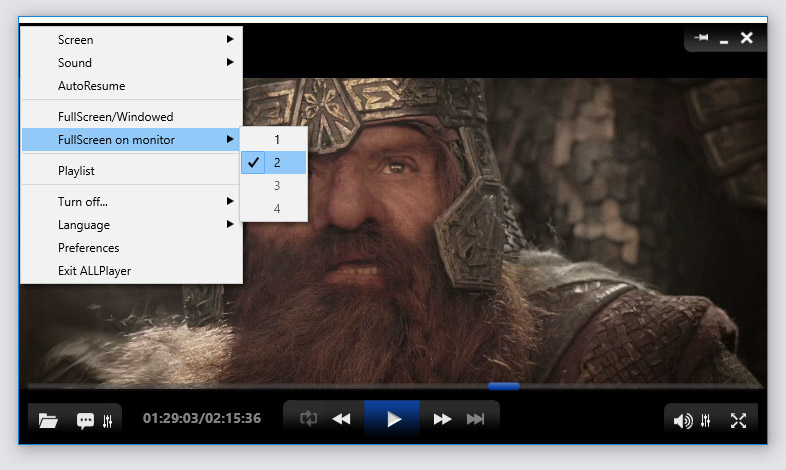Skip to next track icon
786x470 pixels.
pyautogui.click(x=476, y=419)
